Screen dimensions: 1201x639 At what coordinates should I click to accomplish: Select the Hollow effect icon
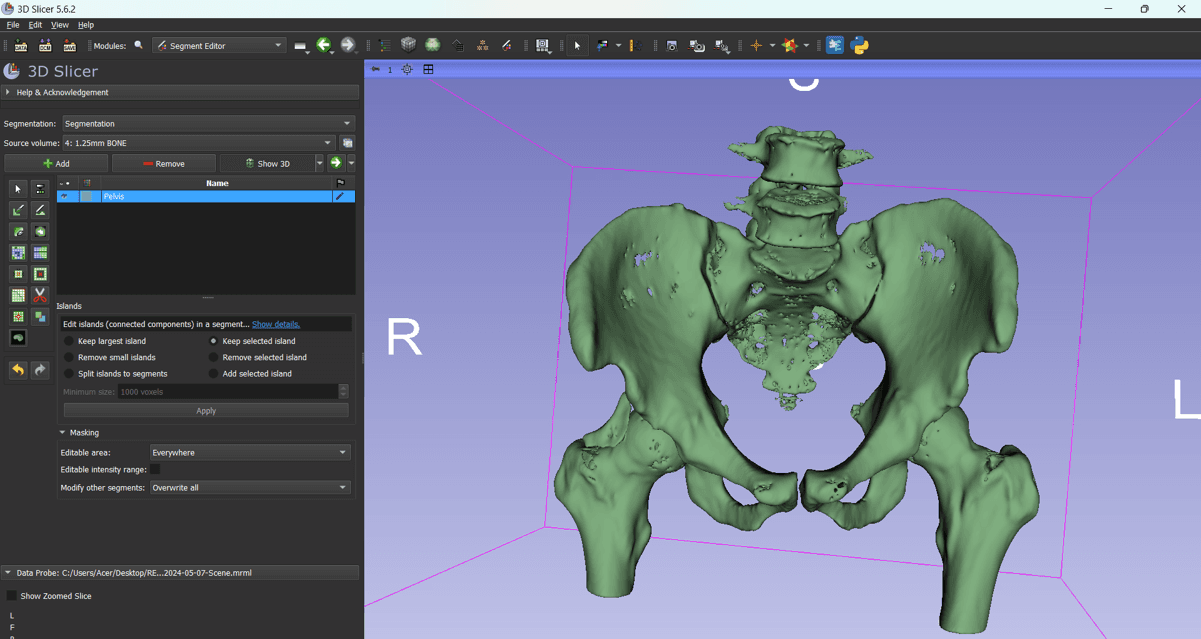pos(40,274)
